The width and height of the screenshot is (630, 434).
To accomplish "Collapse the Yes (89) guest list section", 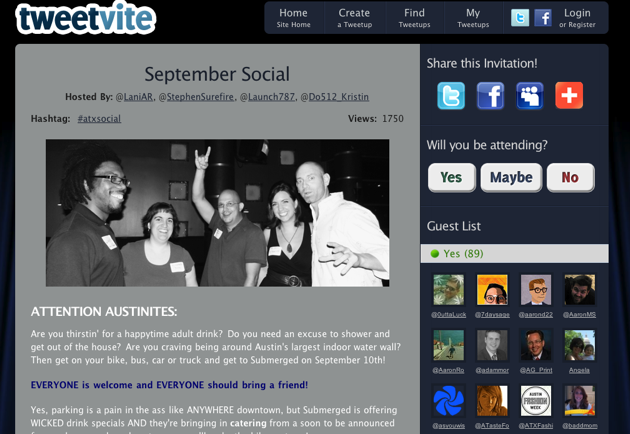I will [x=514, y=254].
